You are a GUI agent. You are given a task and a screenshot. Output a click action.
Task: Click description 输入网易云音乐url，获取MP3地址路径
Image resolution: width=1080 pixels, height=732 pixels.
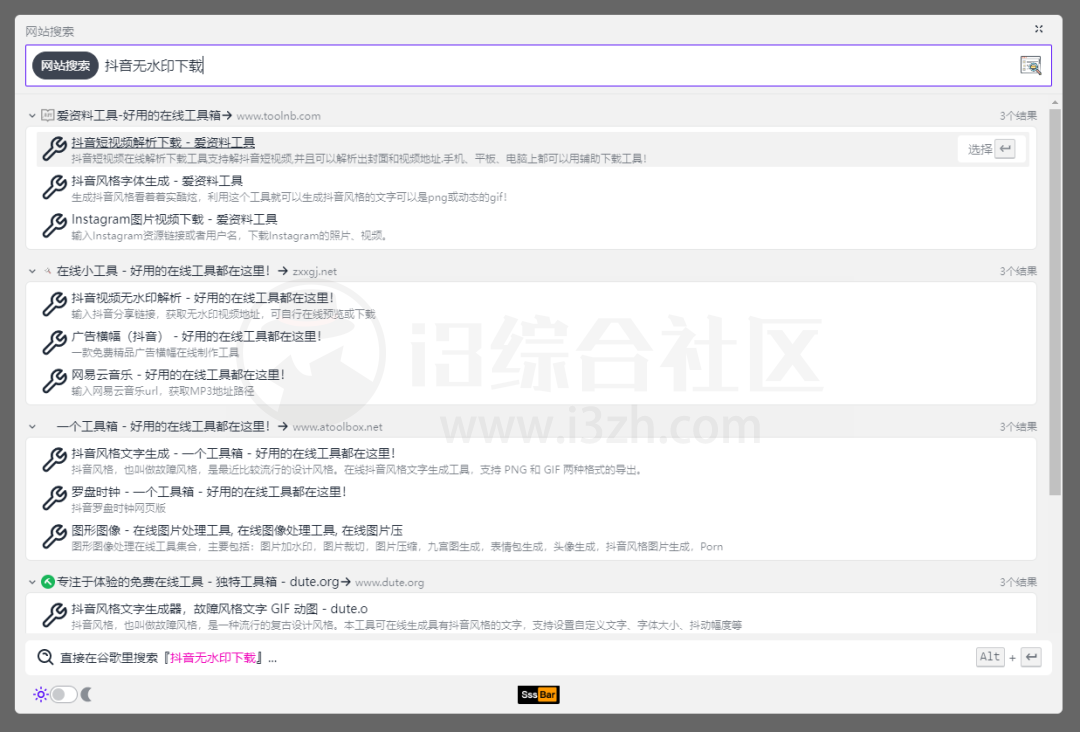pyautogui.click(x=163, y=391)
